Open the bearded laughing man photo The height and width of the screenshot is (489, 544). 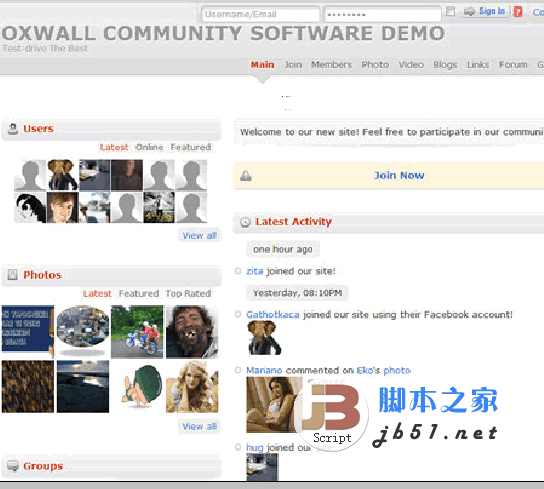192,331
